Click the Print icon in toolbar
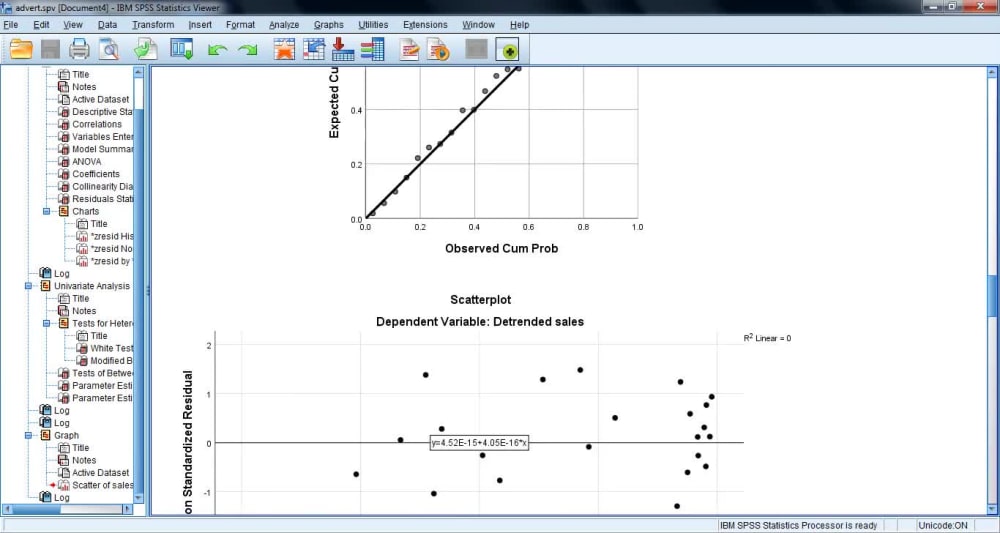1000x533 pixels. [80, 49]
